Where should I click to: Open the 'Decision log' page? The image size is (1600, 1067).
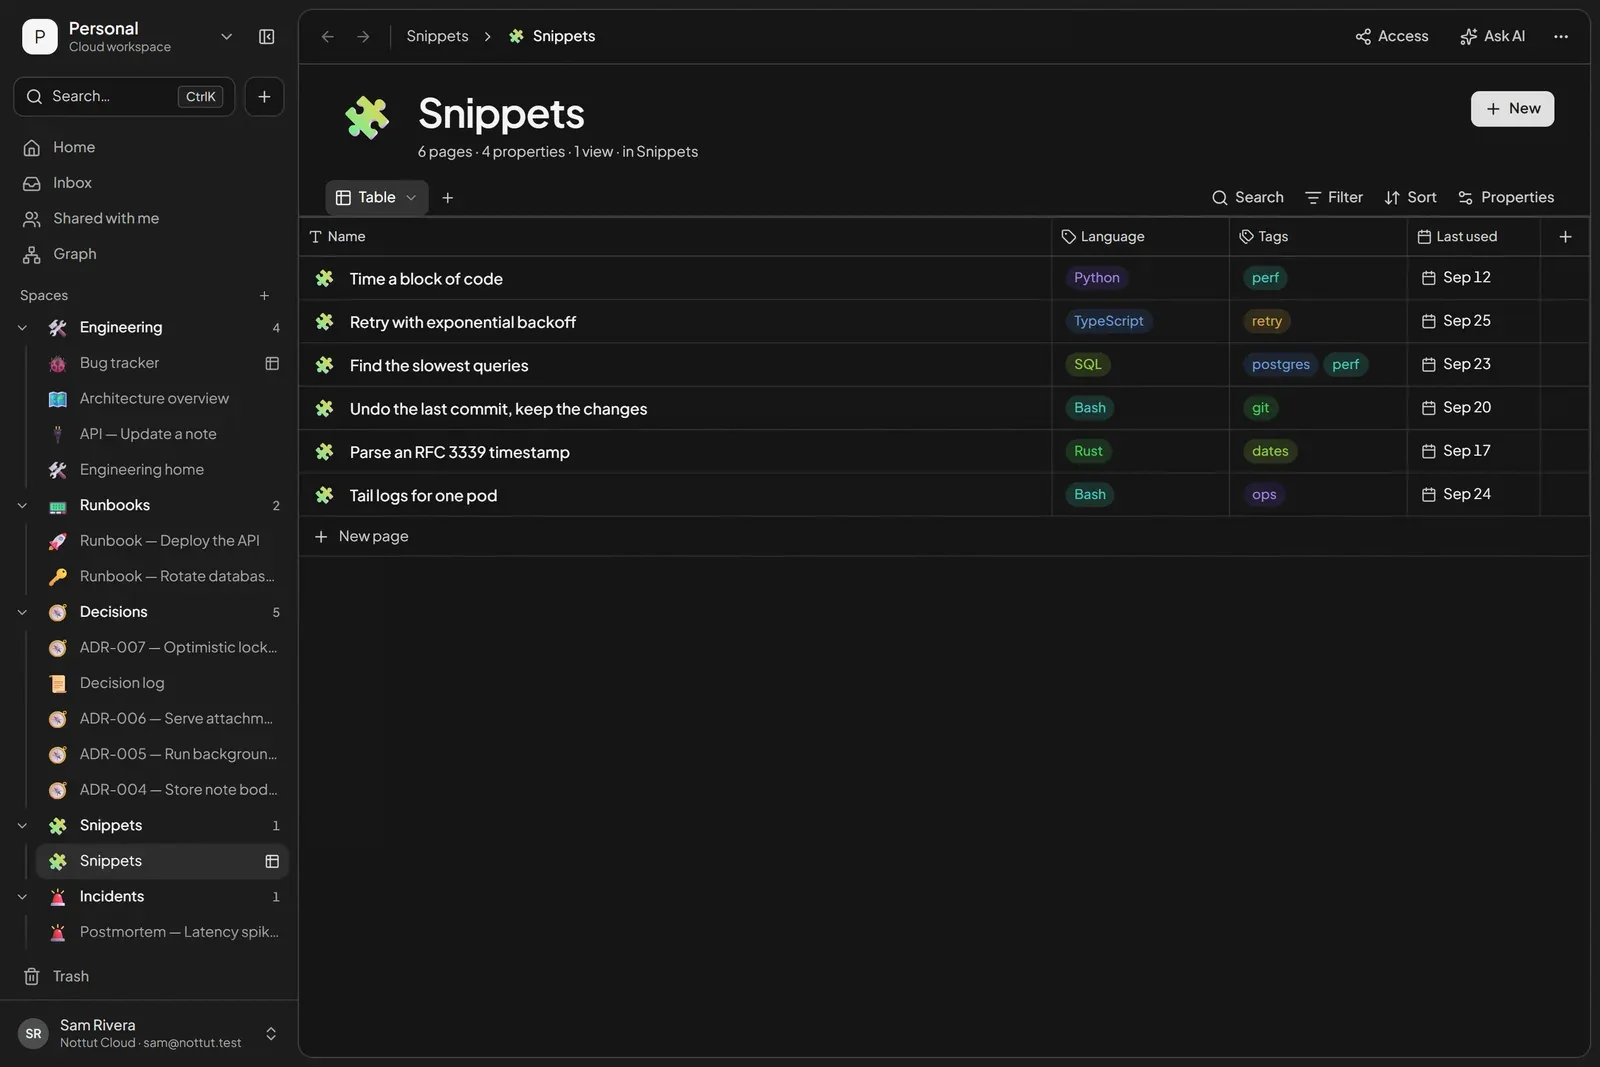[x=162, y=683]
